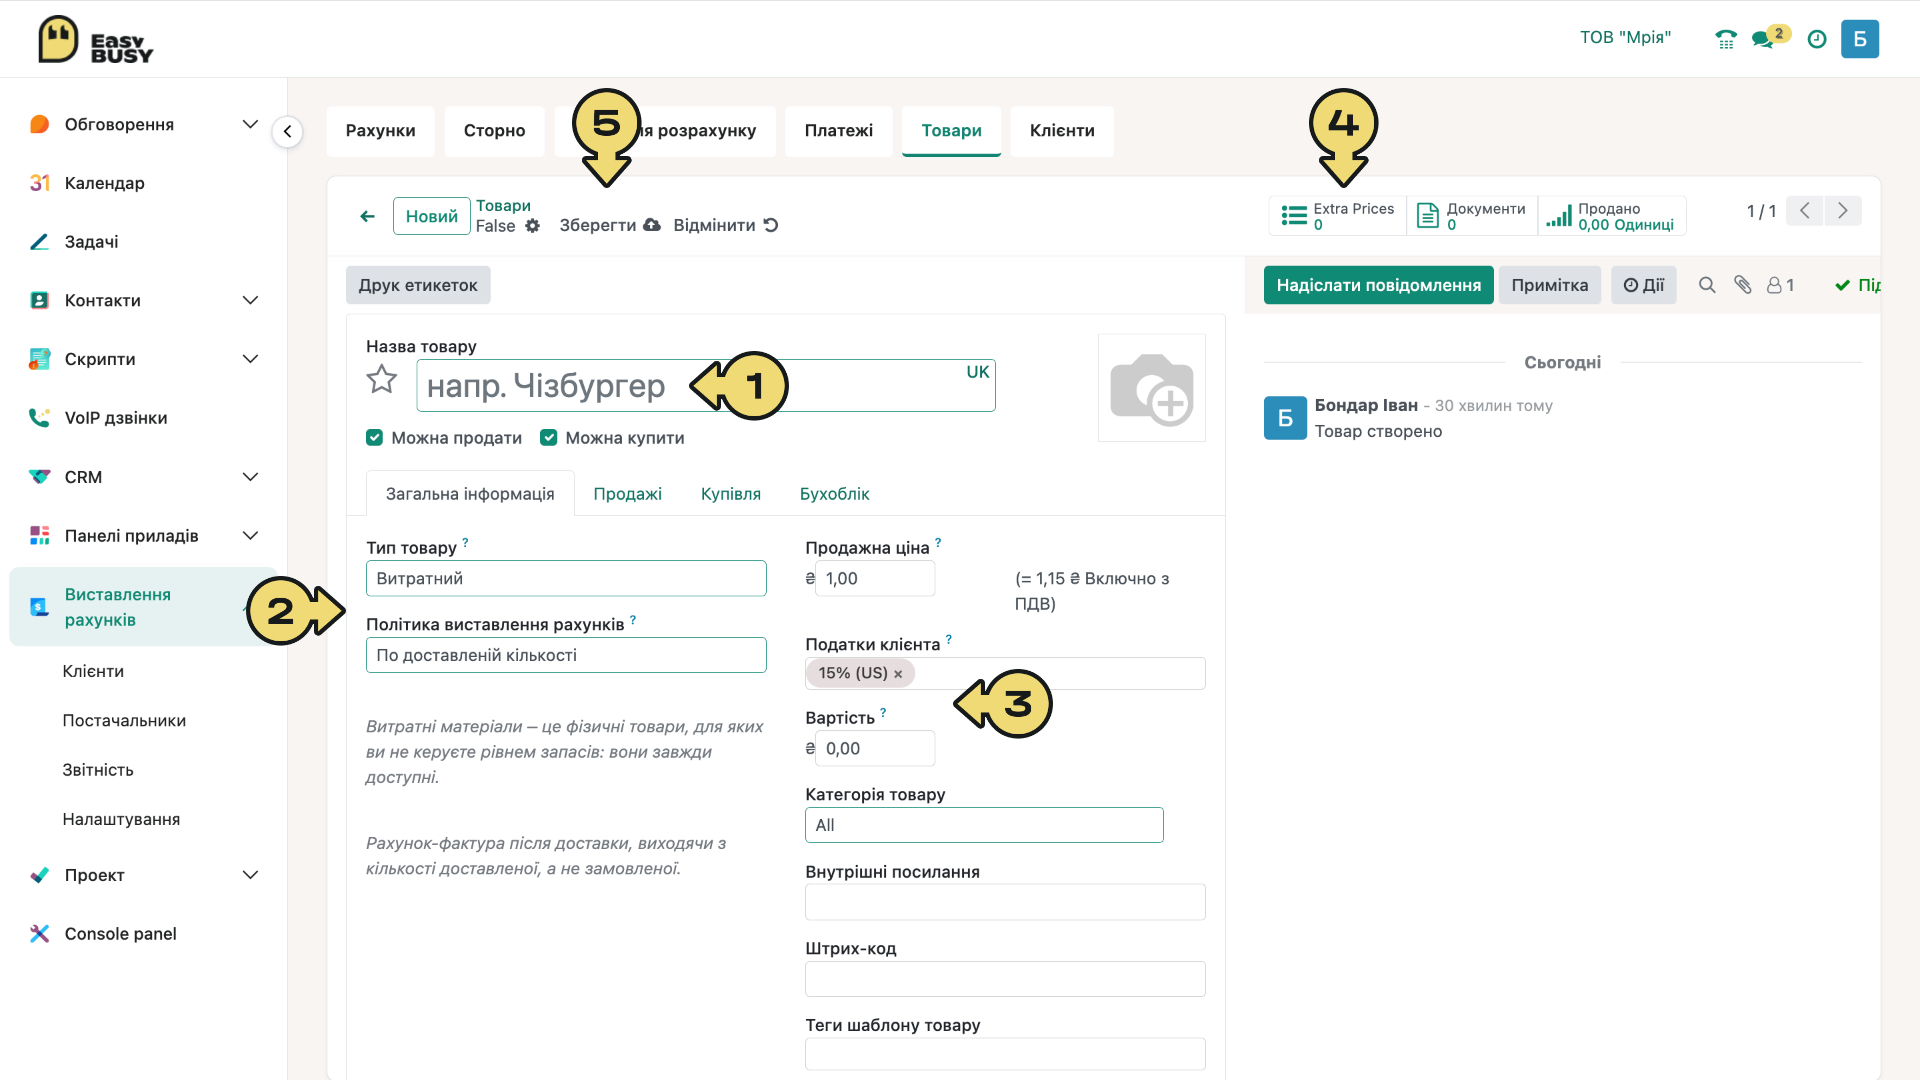Image resolution: width=1920 pixels, height=1080 pixels.
Task: Switch to Рахунки tab
Action: pyautogui.click(x=380, y=131)
